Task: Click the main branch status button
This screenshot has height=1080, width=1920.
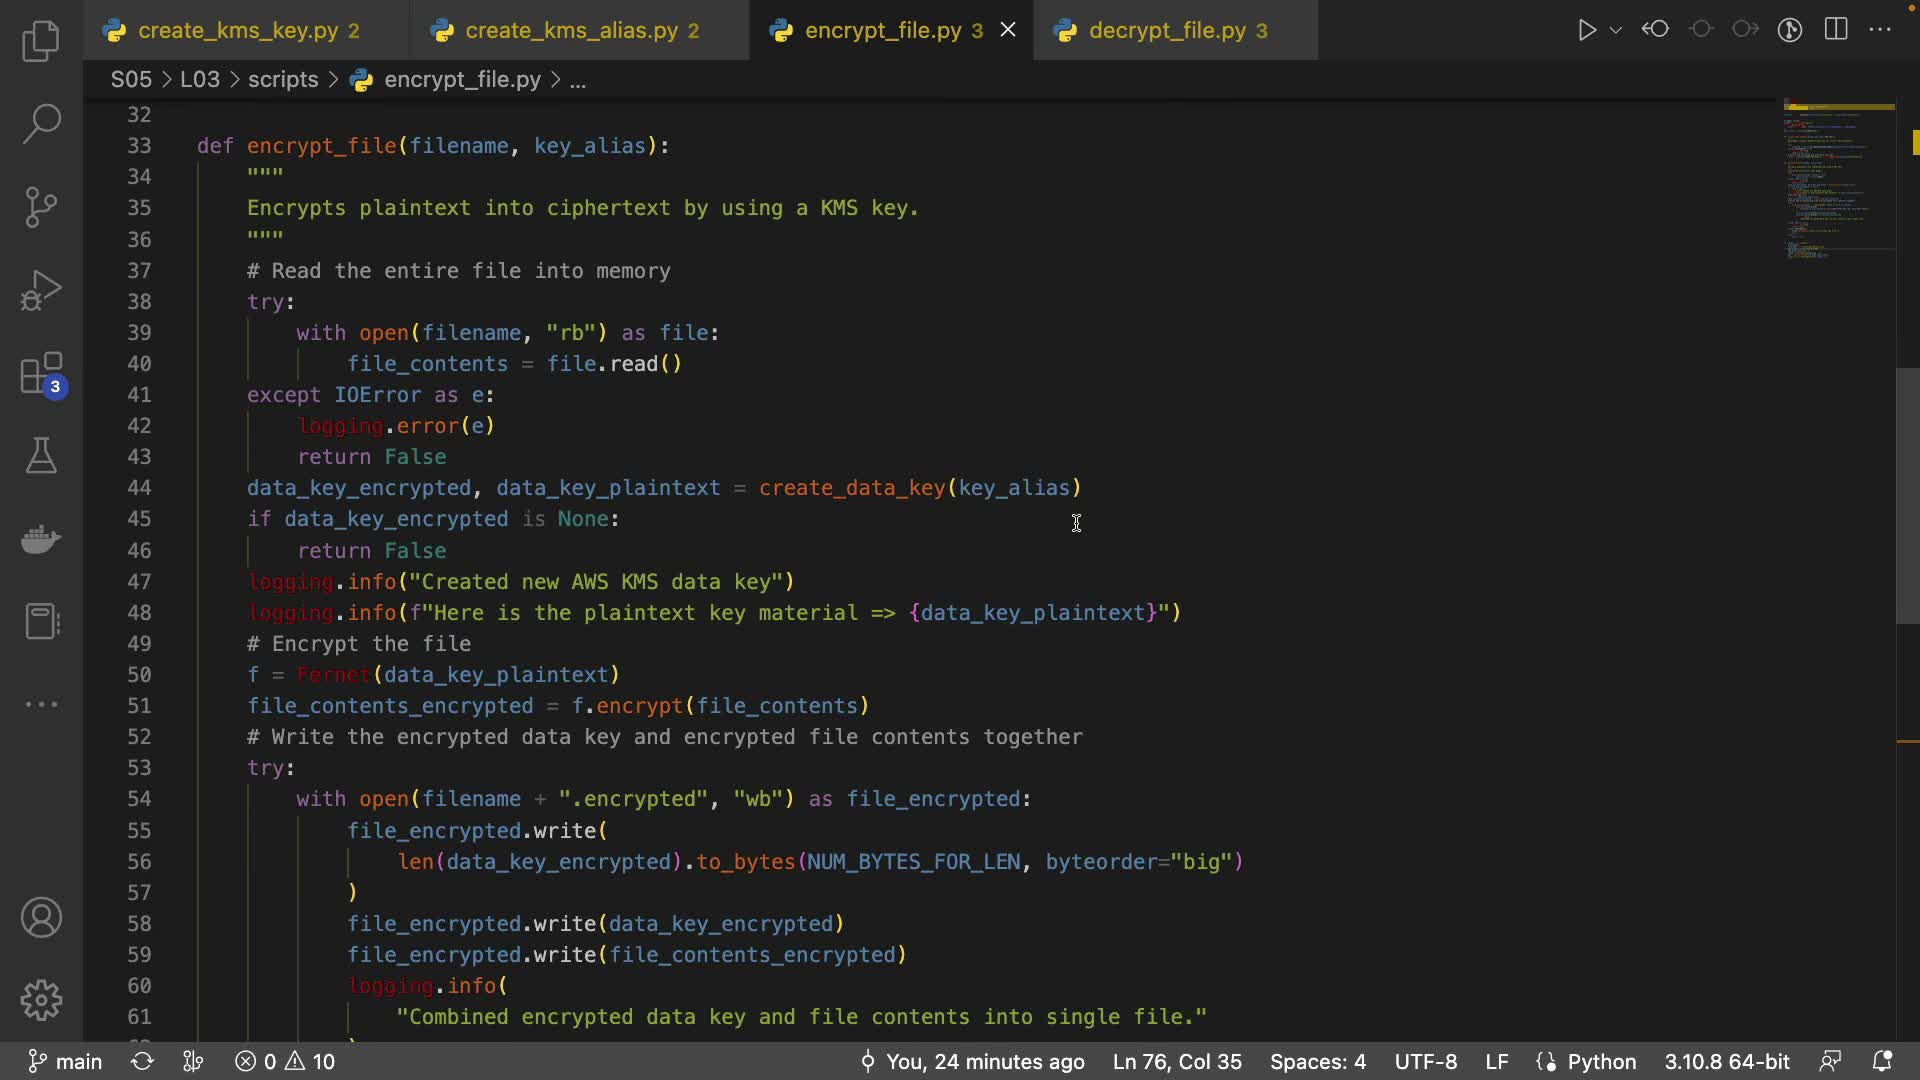Action: point(66,1061)
